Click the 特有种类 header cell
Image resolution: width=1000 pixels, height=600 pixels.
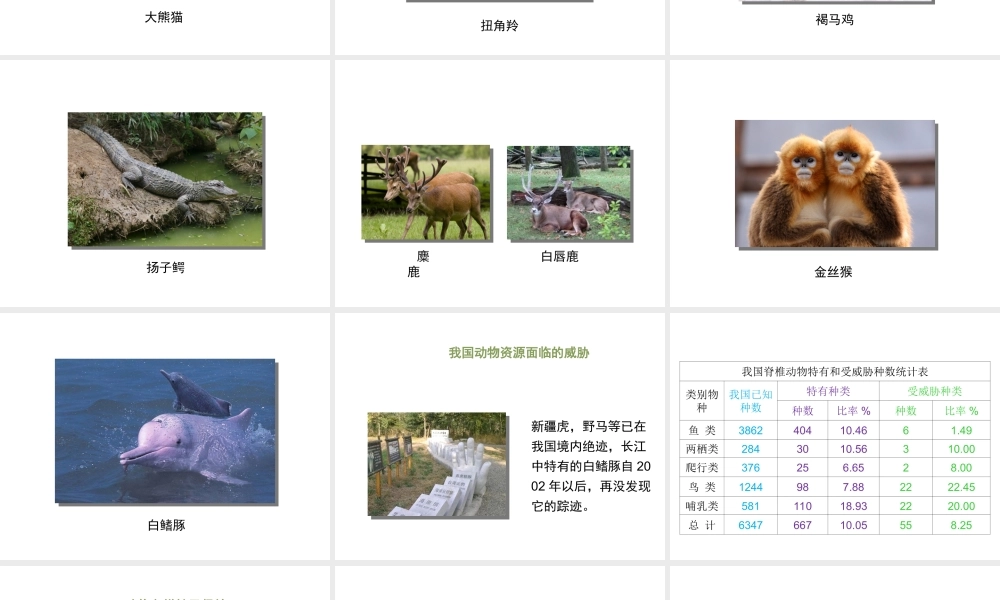[x=828, y=391]
